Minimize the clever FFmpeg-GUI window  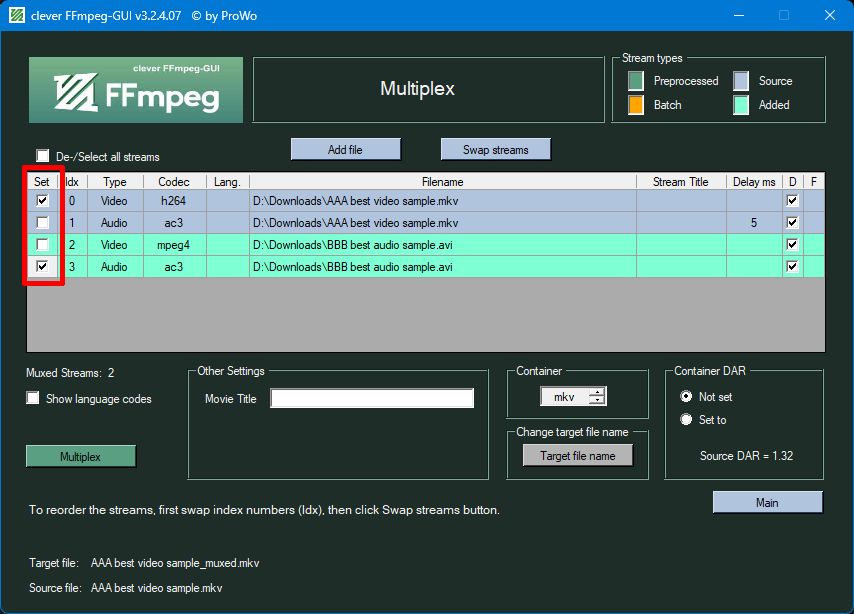(739, 15)
